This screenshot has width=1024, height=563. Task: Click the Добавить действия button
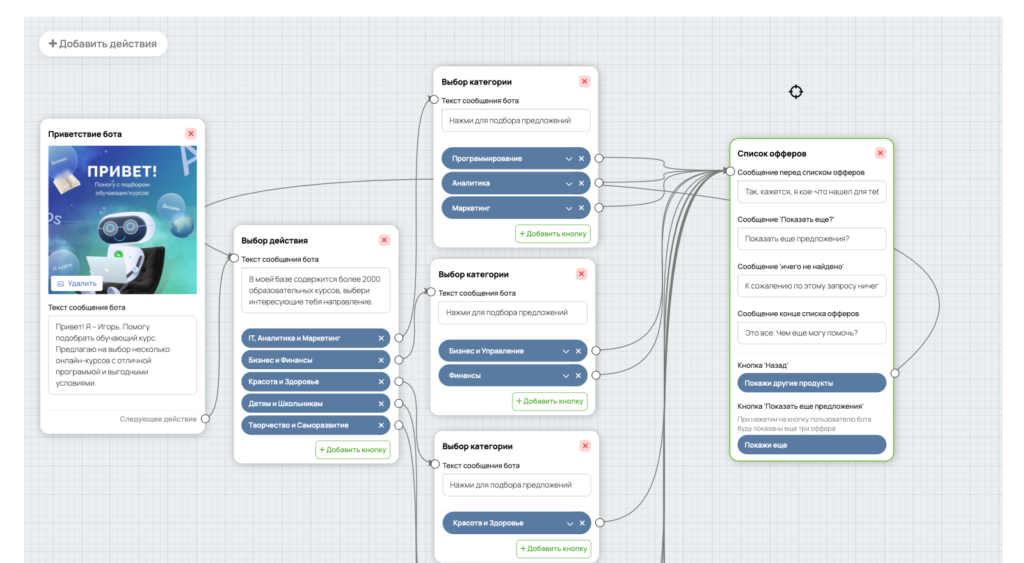[103, 44]
